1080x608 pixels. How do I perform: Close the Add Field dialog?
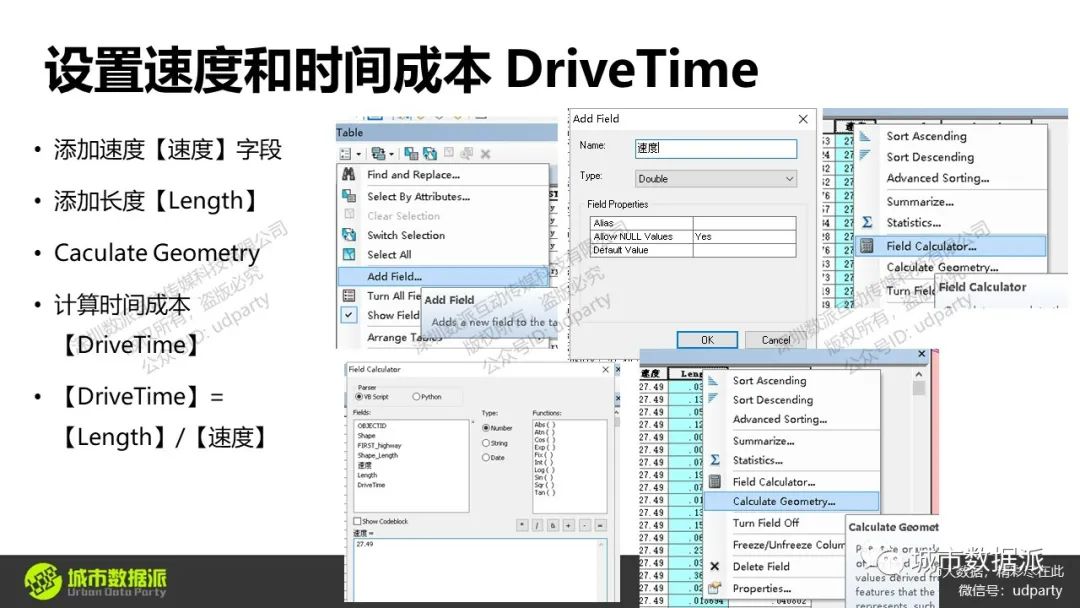point(802,119)
